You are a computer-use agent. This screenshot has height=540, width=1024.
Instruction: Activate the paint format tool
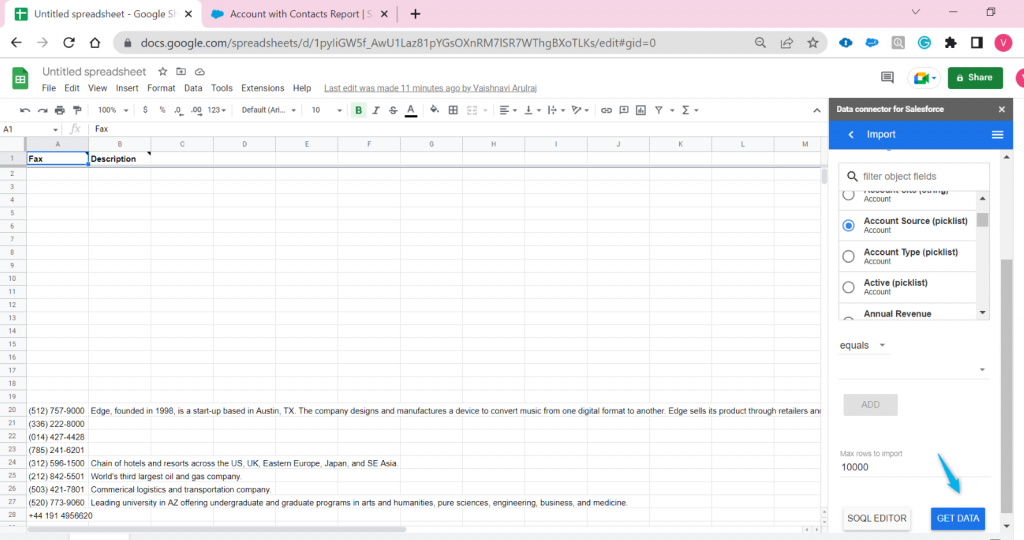77,110
